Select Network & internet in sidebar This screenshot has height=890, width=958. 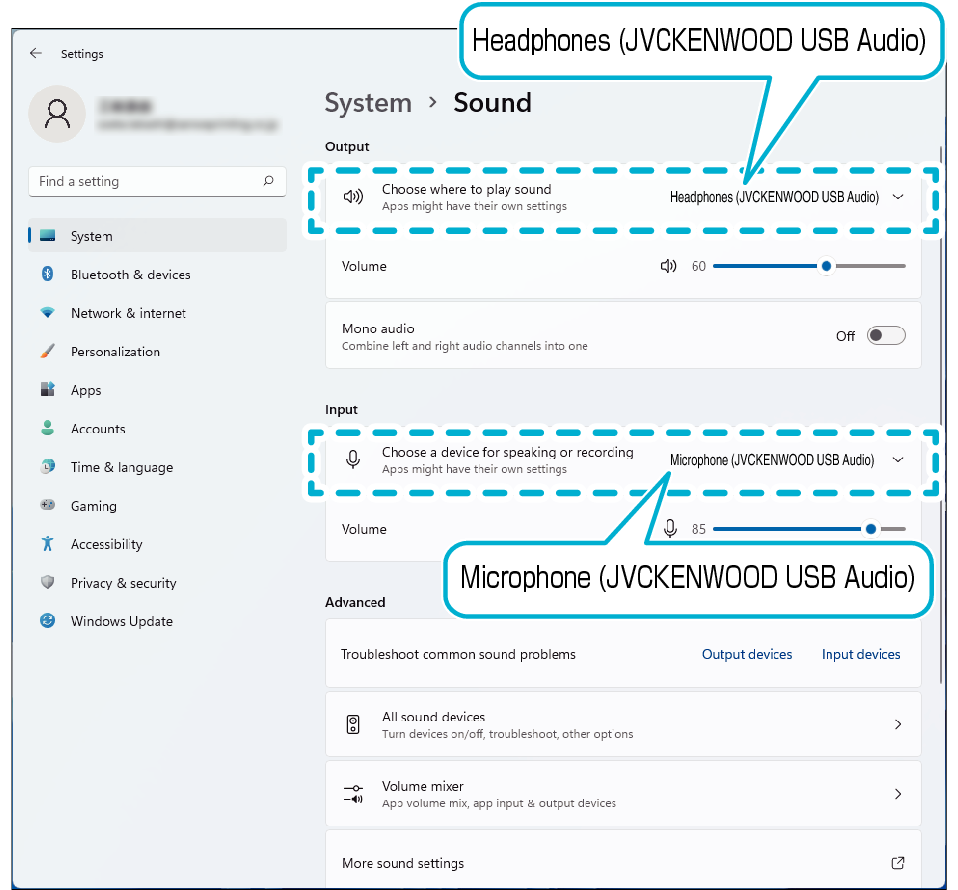point(128,313)
